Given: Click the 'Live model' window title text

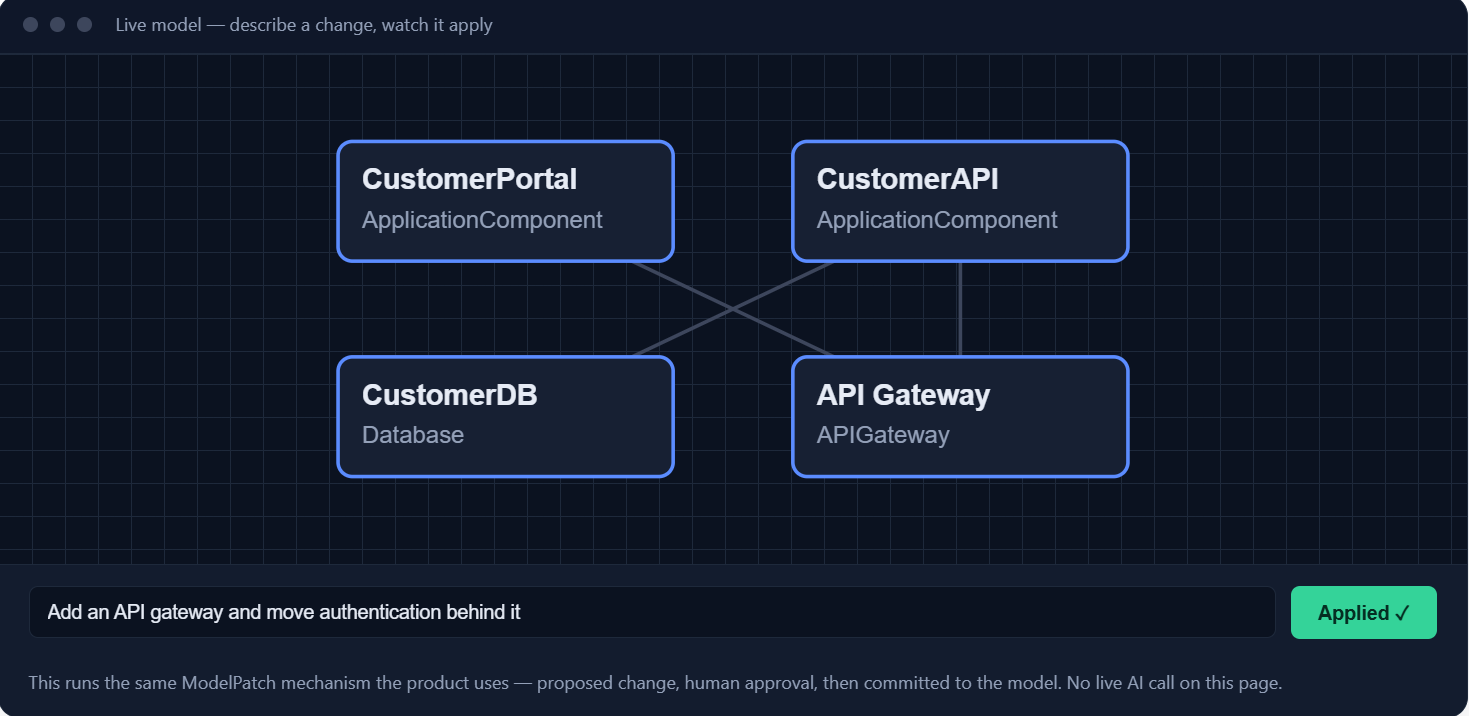Looking at the screenshot, I should click(x=304, y=25).
